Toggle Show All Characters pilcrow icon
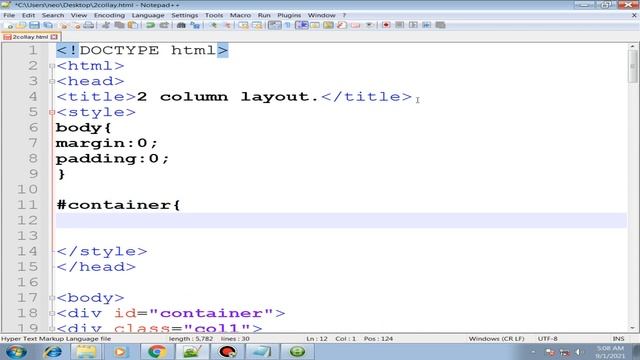 coord(287,25)
